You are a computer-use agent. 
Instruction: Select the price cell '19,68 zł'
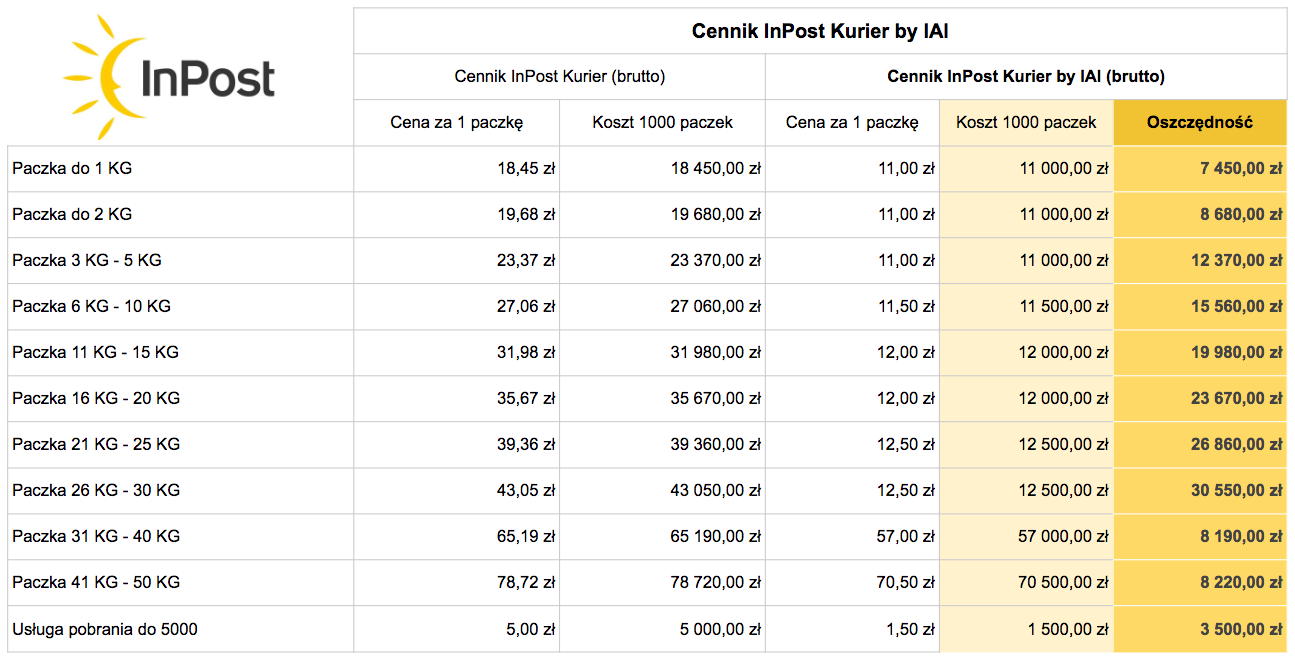coord(457,215)
